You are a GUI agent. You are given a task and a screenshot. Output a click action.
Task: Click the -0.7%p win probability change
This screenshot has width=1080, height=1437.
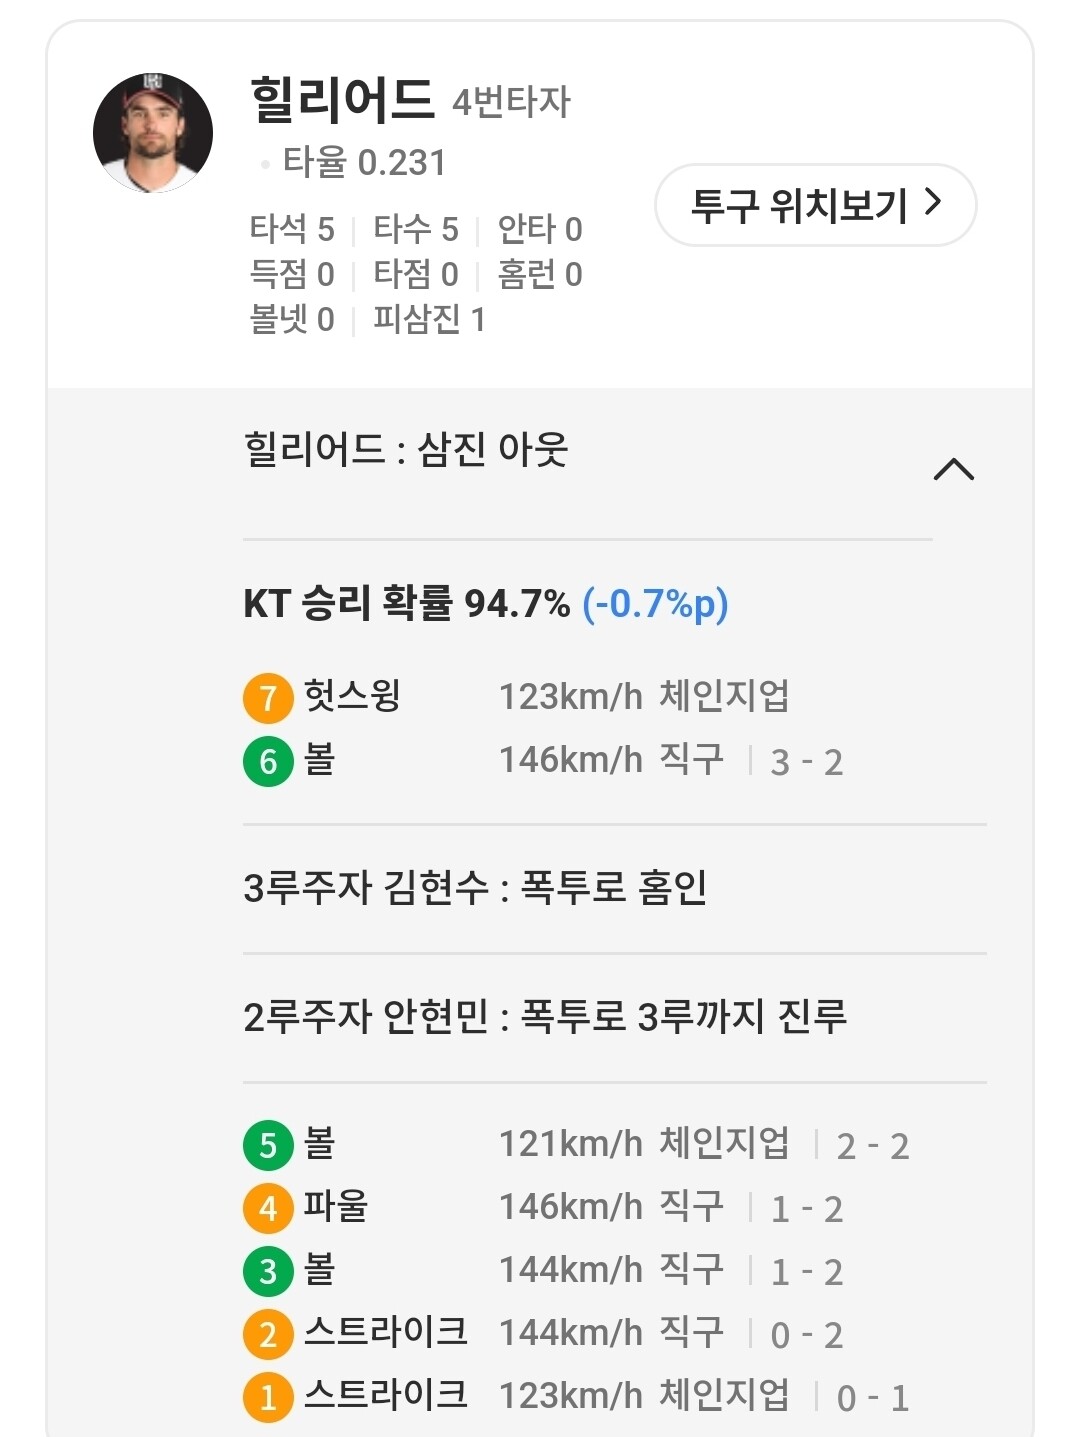point(656,604)
